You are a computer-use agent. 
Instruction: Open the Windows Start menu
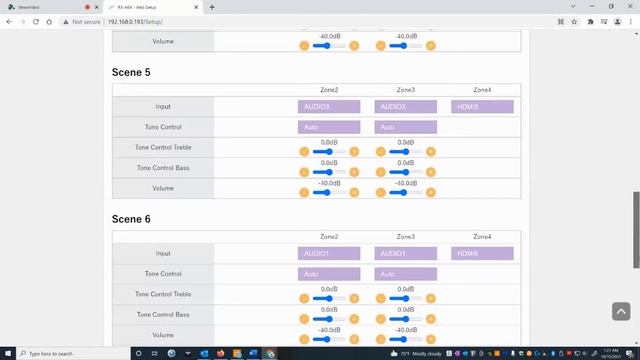[x=8, y=353]
